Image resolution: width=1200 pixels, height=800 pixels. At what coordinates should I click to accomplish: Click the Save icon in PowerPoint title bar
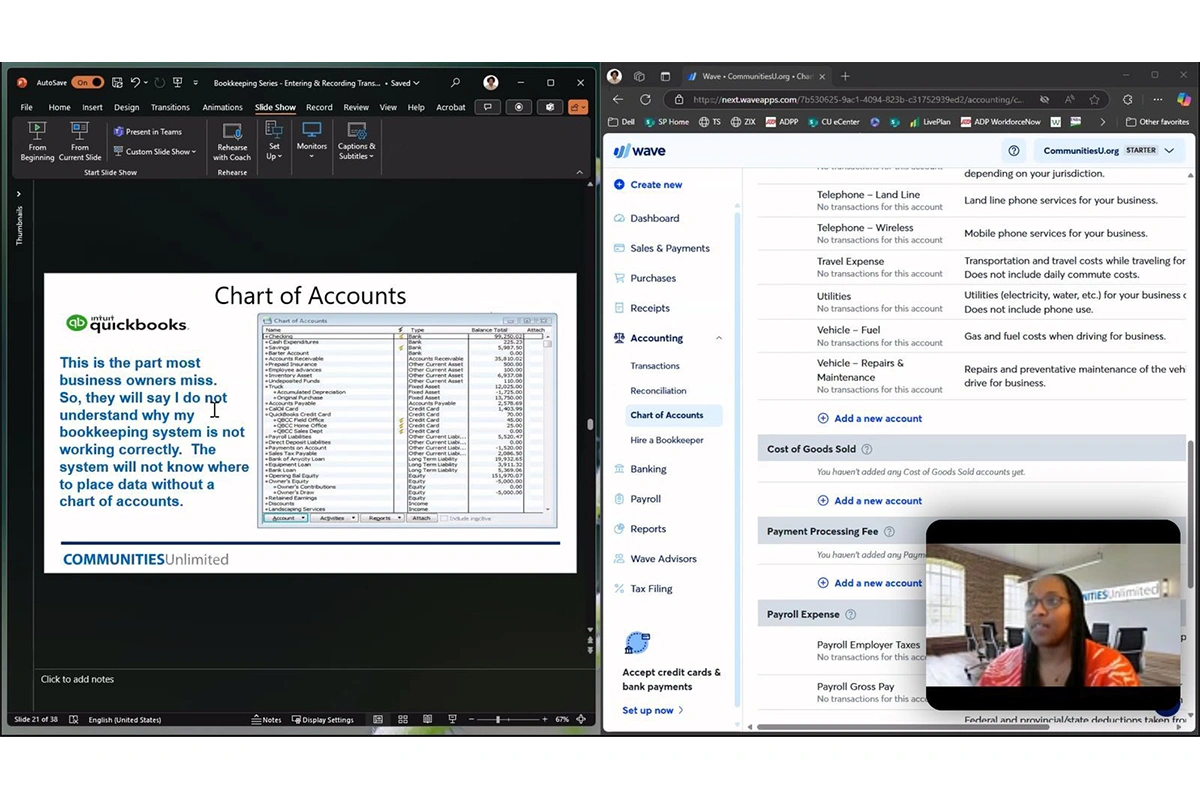coord(117,83)
